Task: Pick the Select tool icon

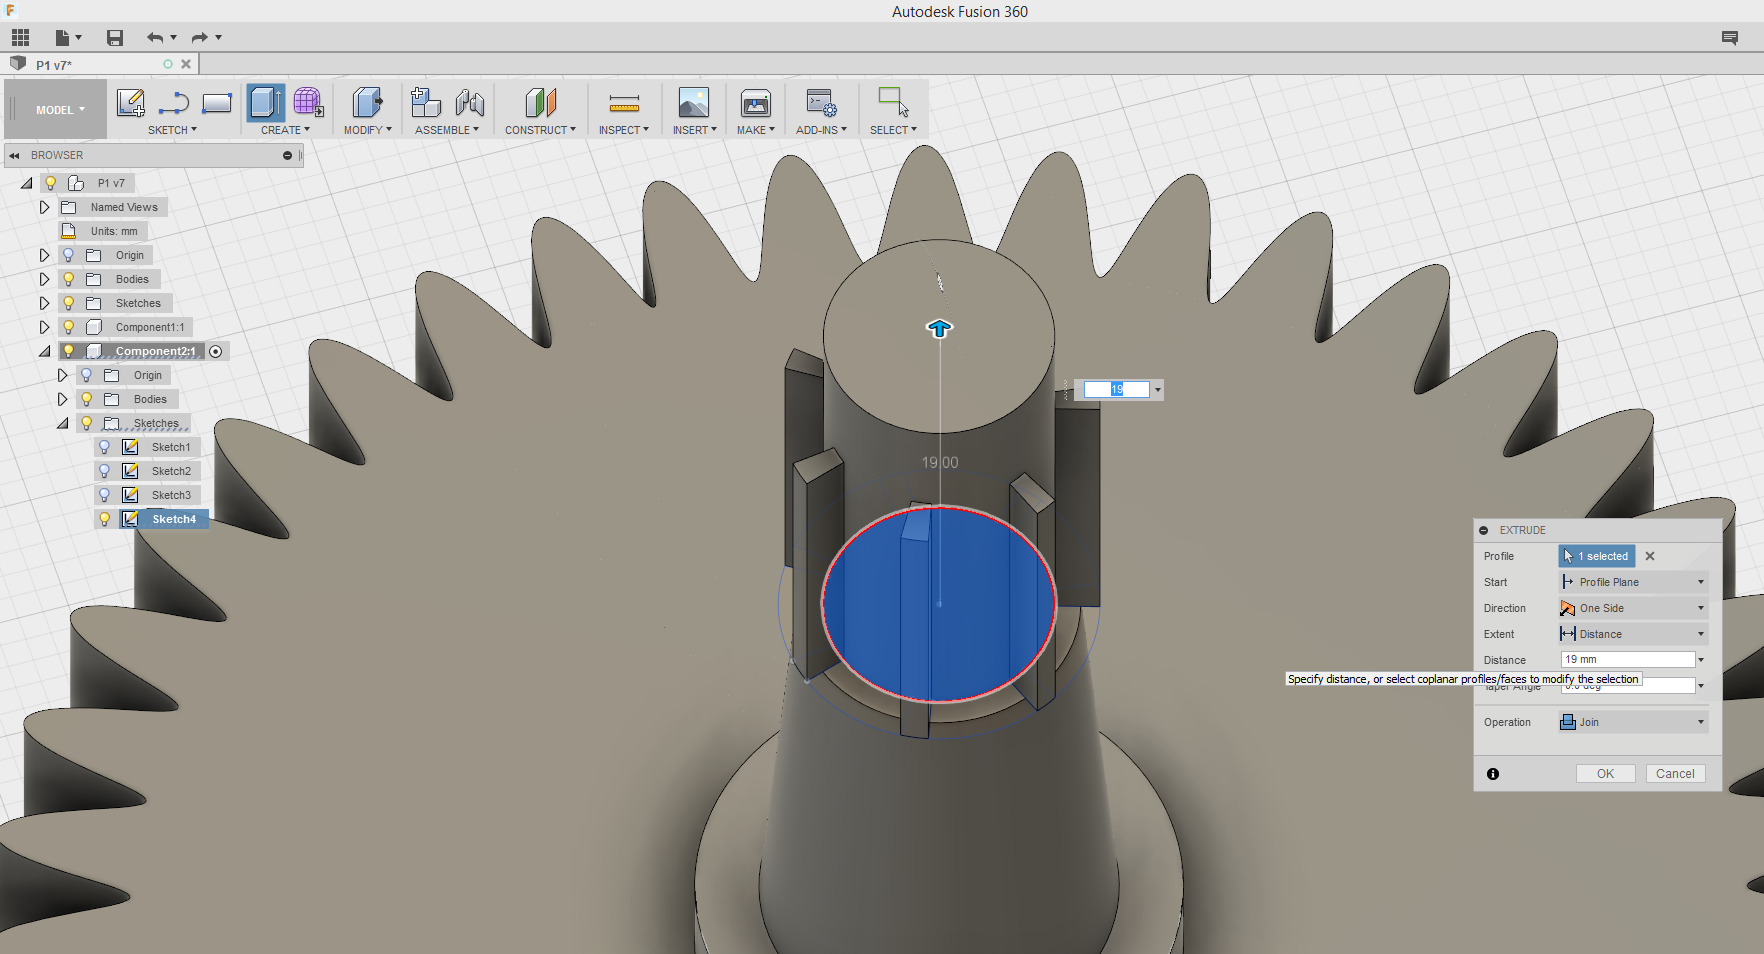Action: click(x=893, y=103)
